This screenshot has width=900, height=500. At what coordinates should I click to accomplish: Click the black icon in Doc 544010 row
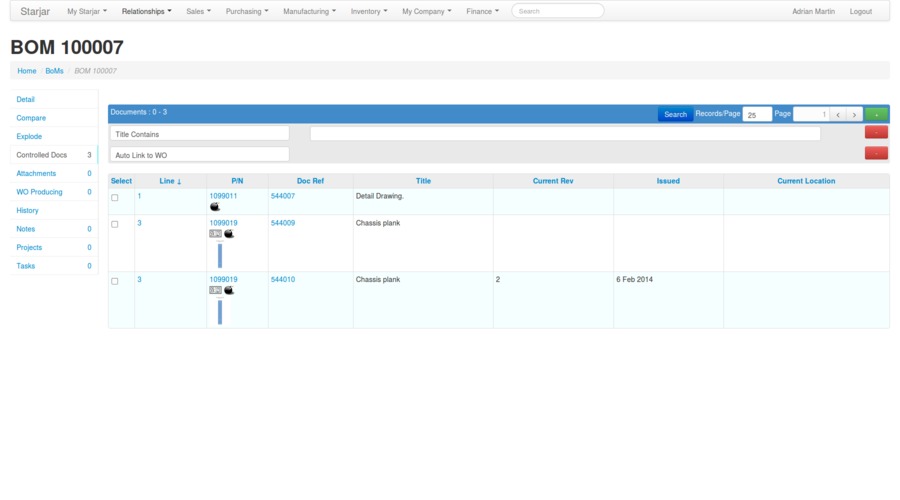(229, 290)
